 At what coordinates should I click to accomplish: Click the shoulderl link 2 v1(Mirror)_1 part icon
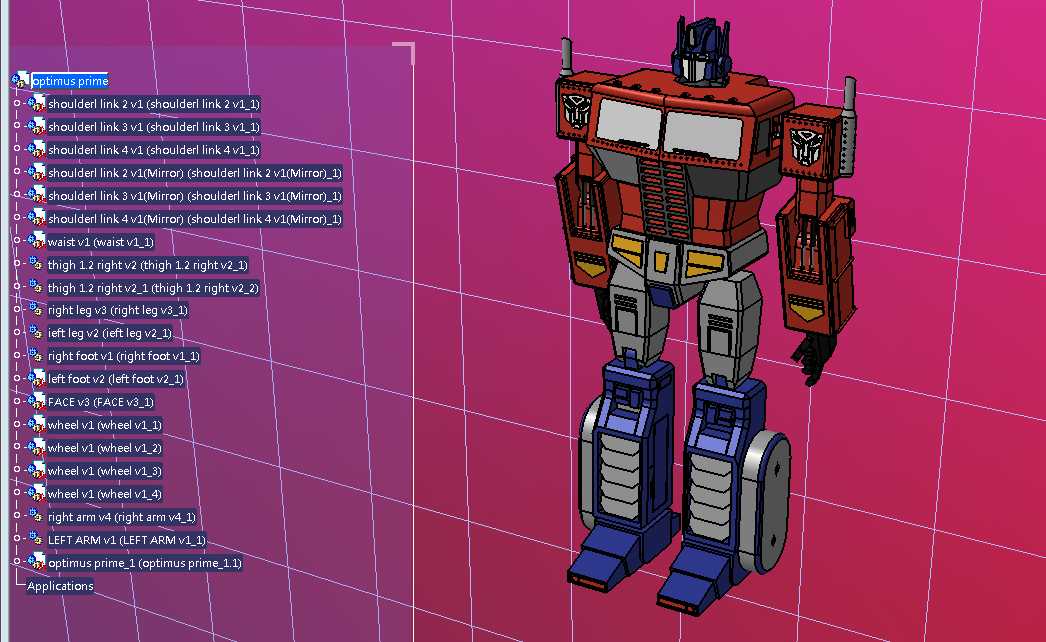click(x=37, y=173)
